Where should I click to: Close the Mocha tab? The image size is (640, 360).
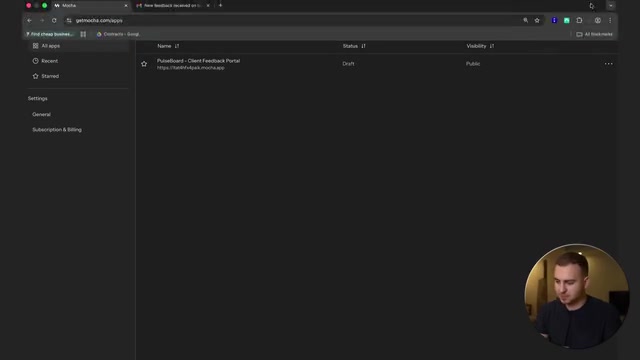(x=126, y=6)
